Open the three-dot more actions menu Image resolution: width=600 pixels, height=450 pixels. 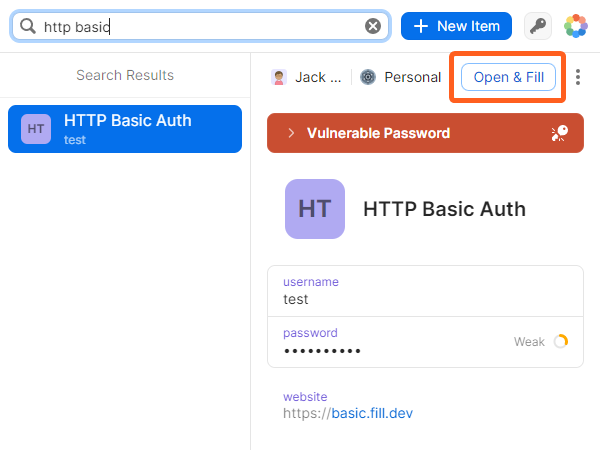578,77
